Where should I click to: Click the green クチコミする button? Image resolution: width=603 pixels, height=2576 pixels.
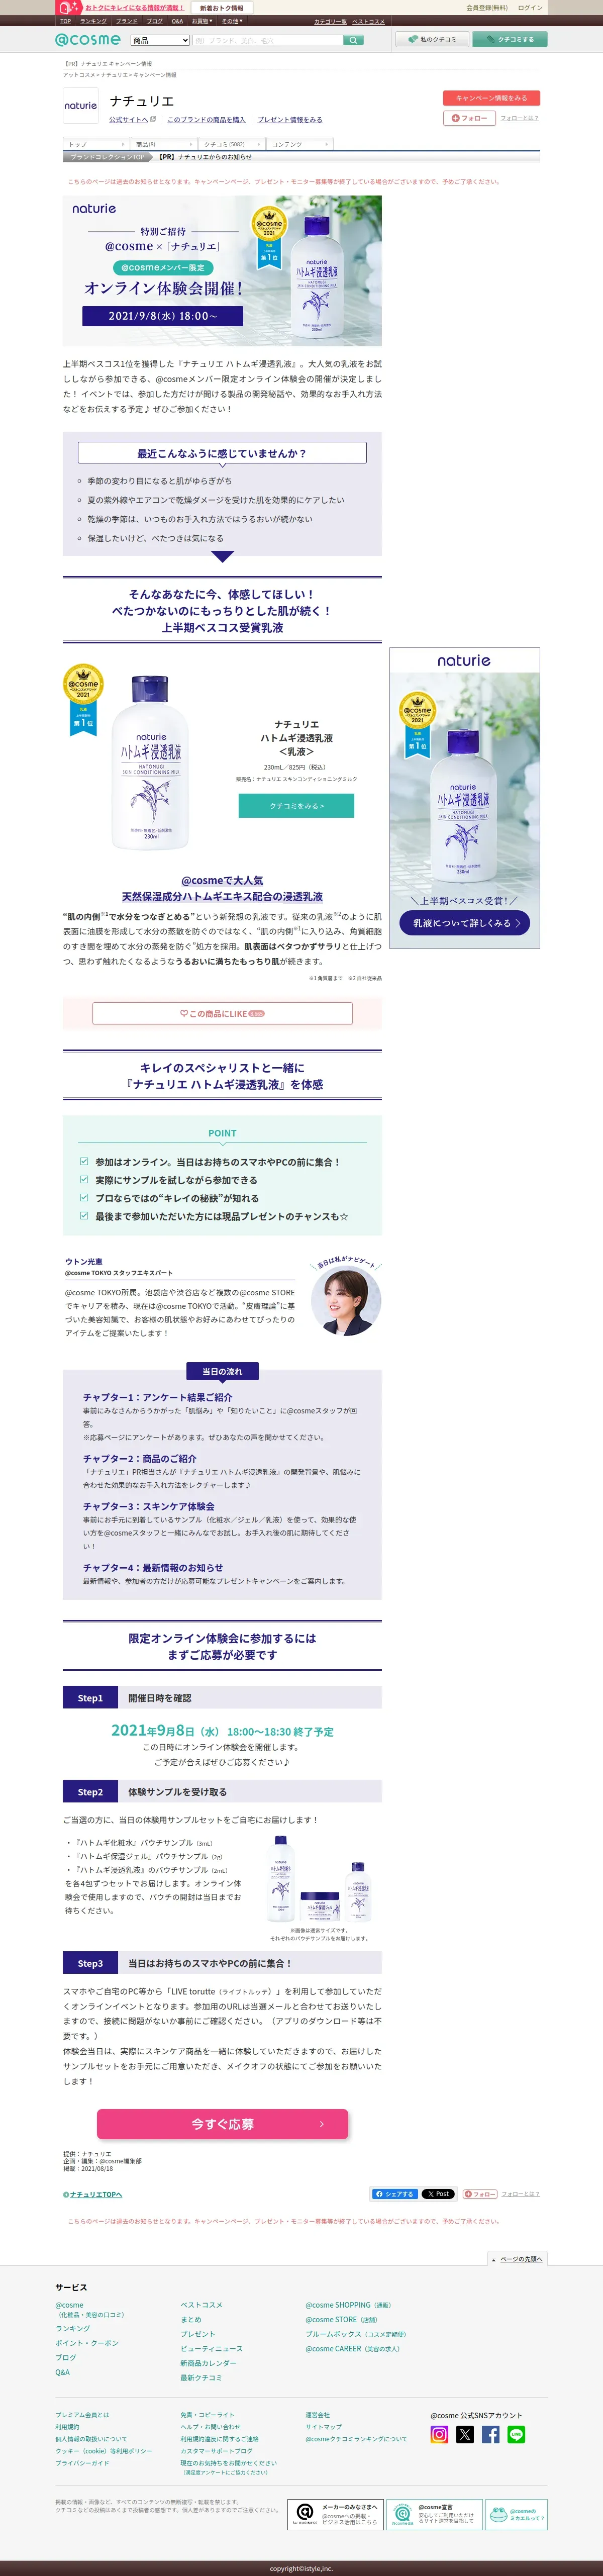[510, 40]
